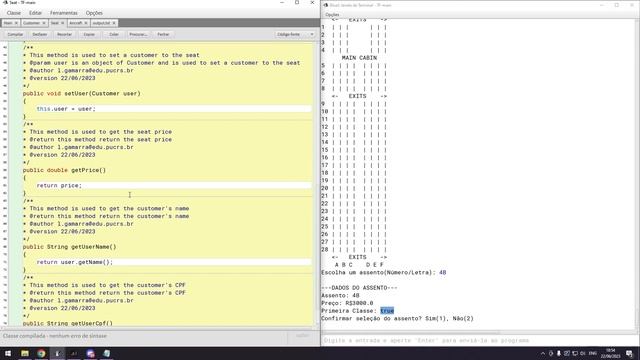Click the Desfazer button

click(x=40, y=35)
